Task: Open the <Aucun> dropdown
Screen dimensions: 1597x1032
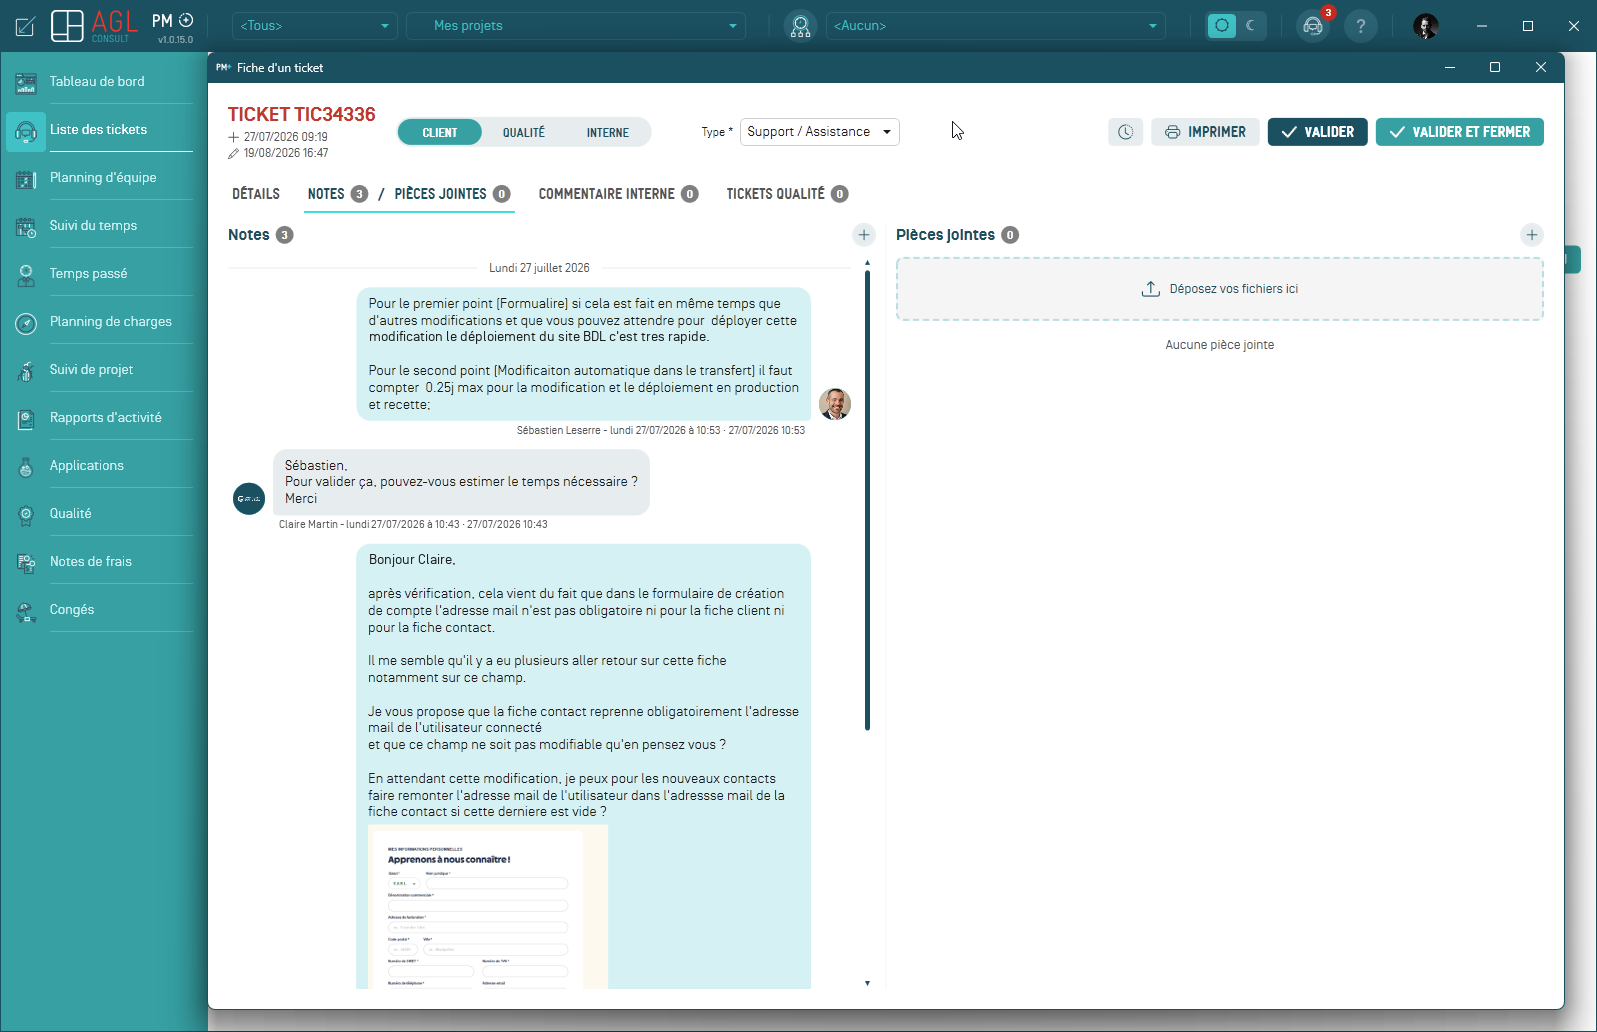Action: click(x=996, y=26)
